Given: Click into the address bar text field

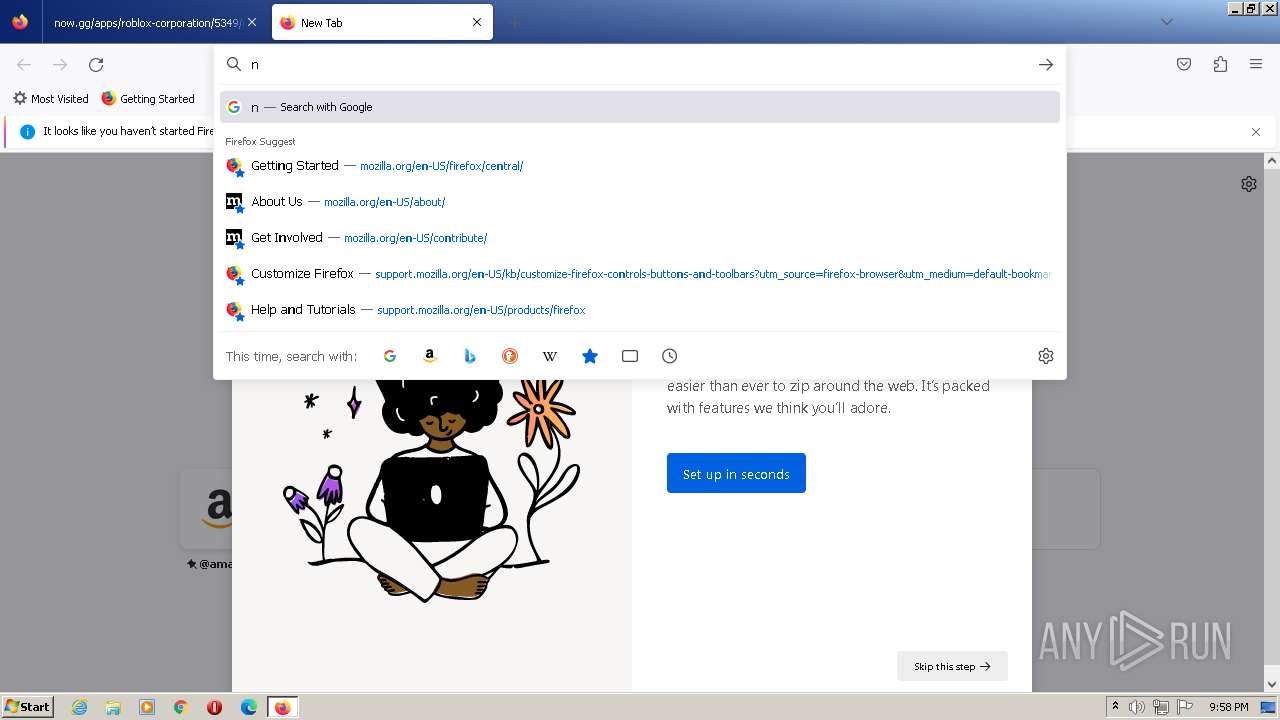Looking at the screenshot, I should click(640, 64).
